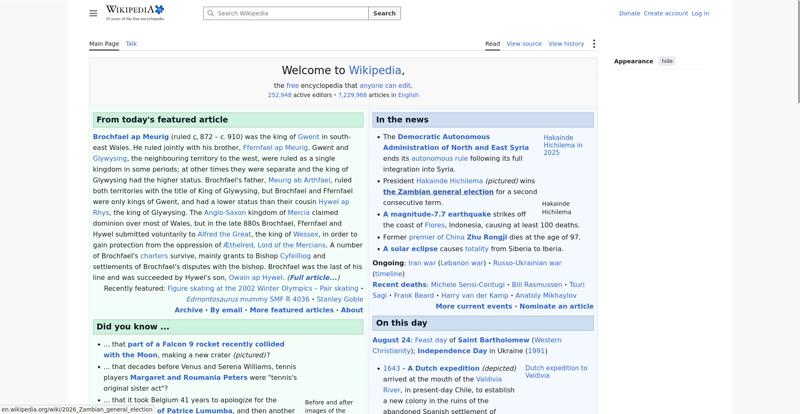Click the Iran war link

pos(422,263)
